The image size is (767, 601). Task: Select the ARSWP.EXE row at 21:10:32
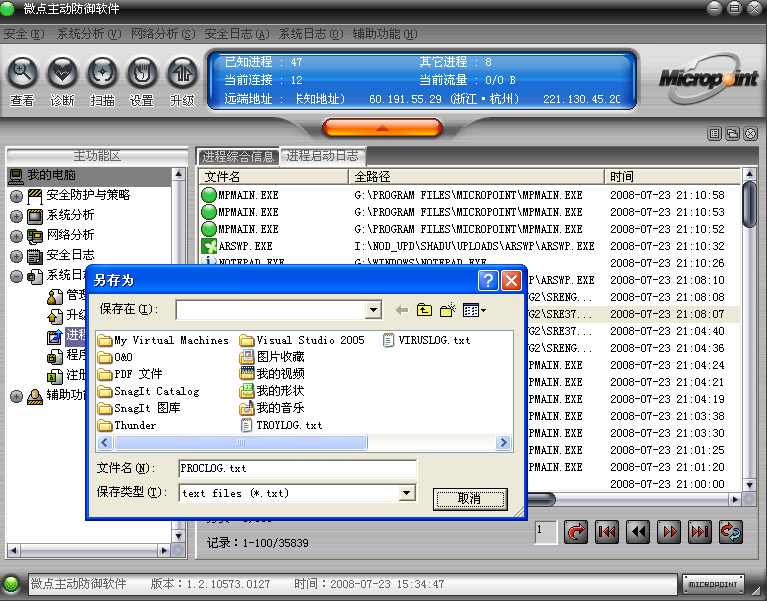click(470, 246)
